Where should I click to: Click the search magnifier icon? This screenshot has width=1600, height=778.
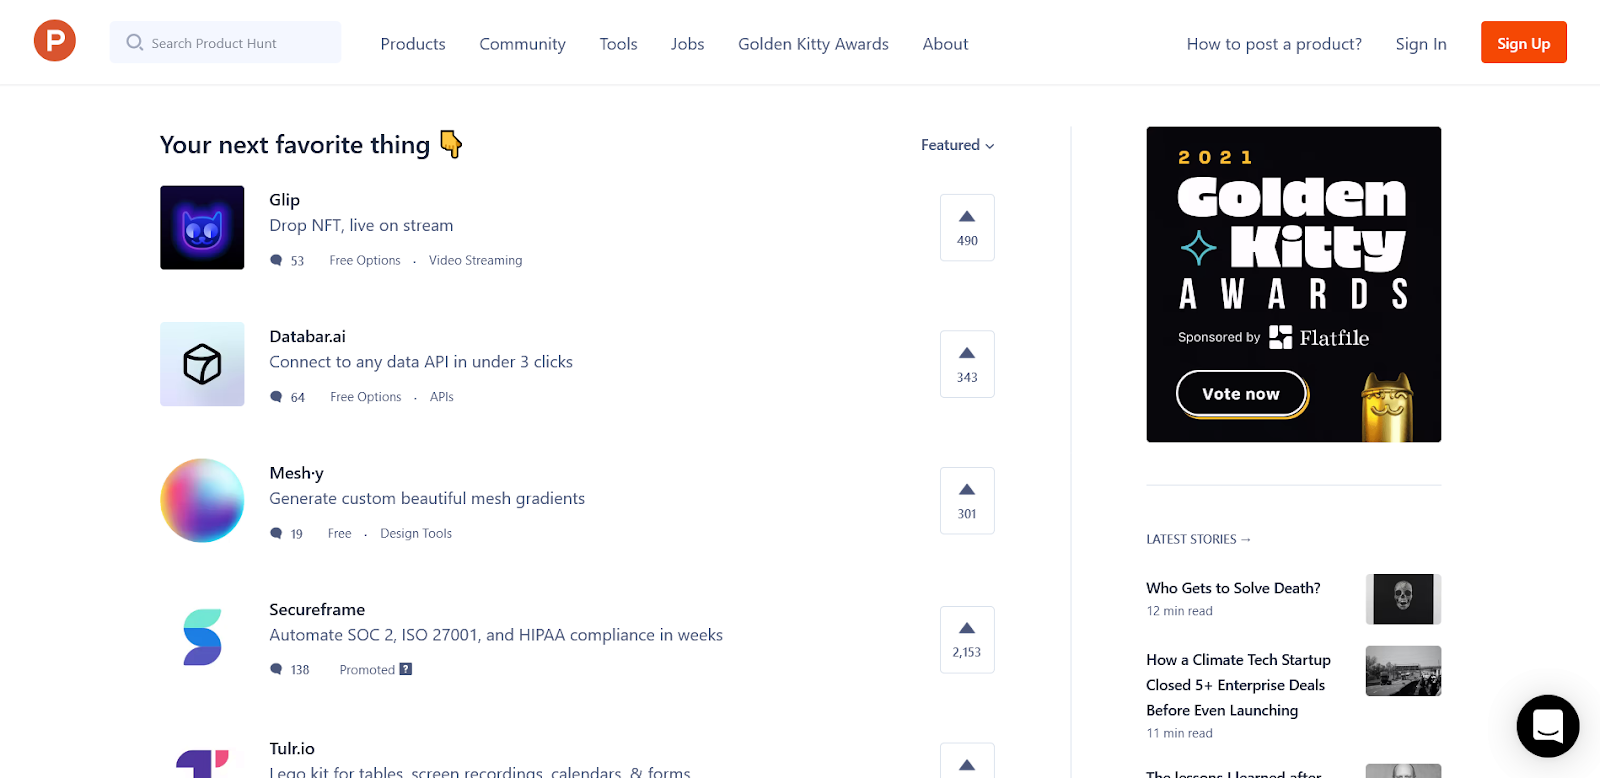[x=134, y=42]
